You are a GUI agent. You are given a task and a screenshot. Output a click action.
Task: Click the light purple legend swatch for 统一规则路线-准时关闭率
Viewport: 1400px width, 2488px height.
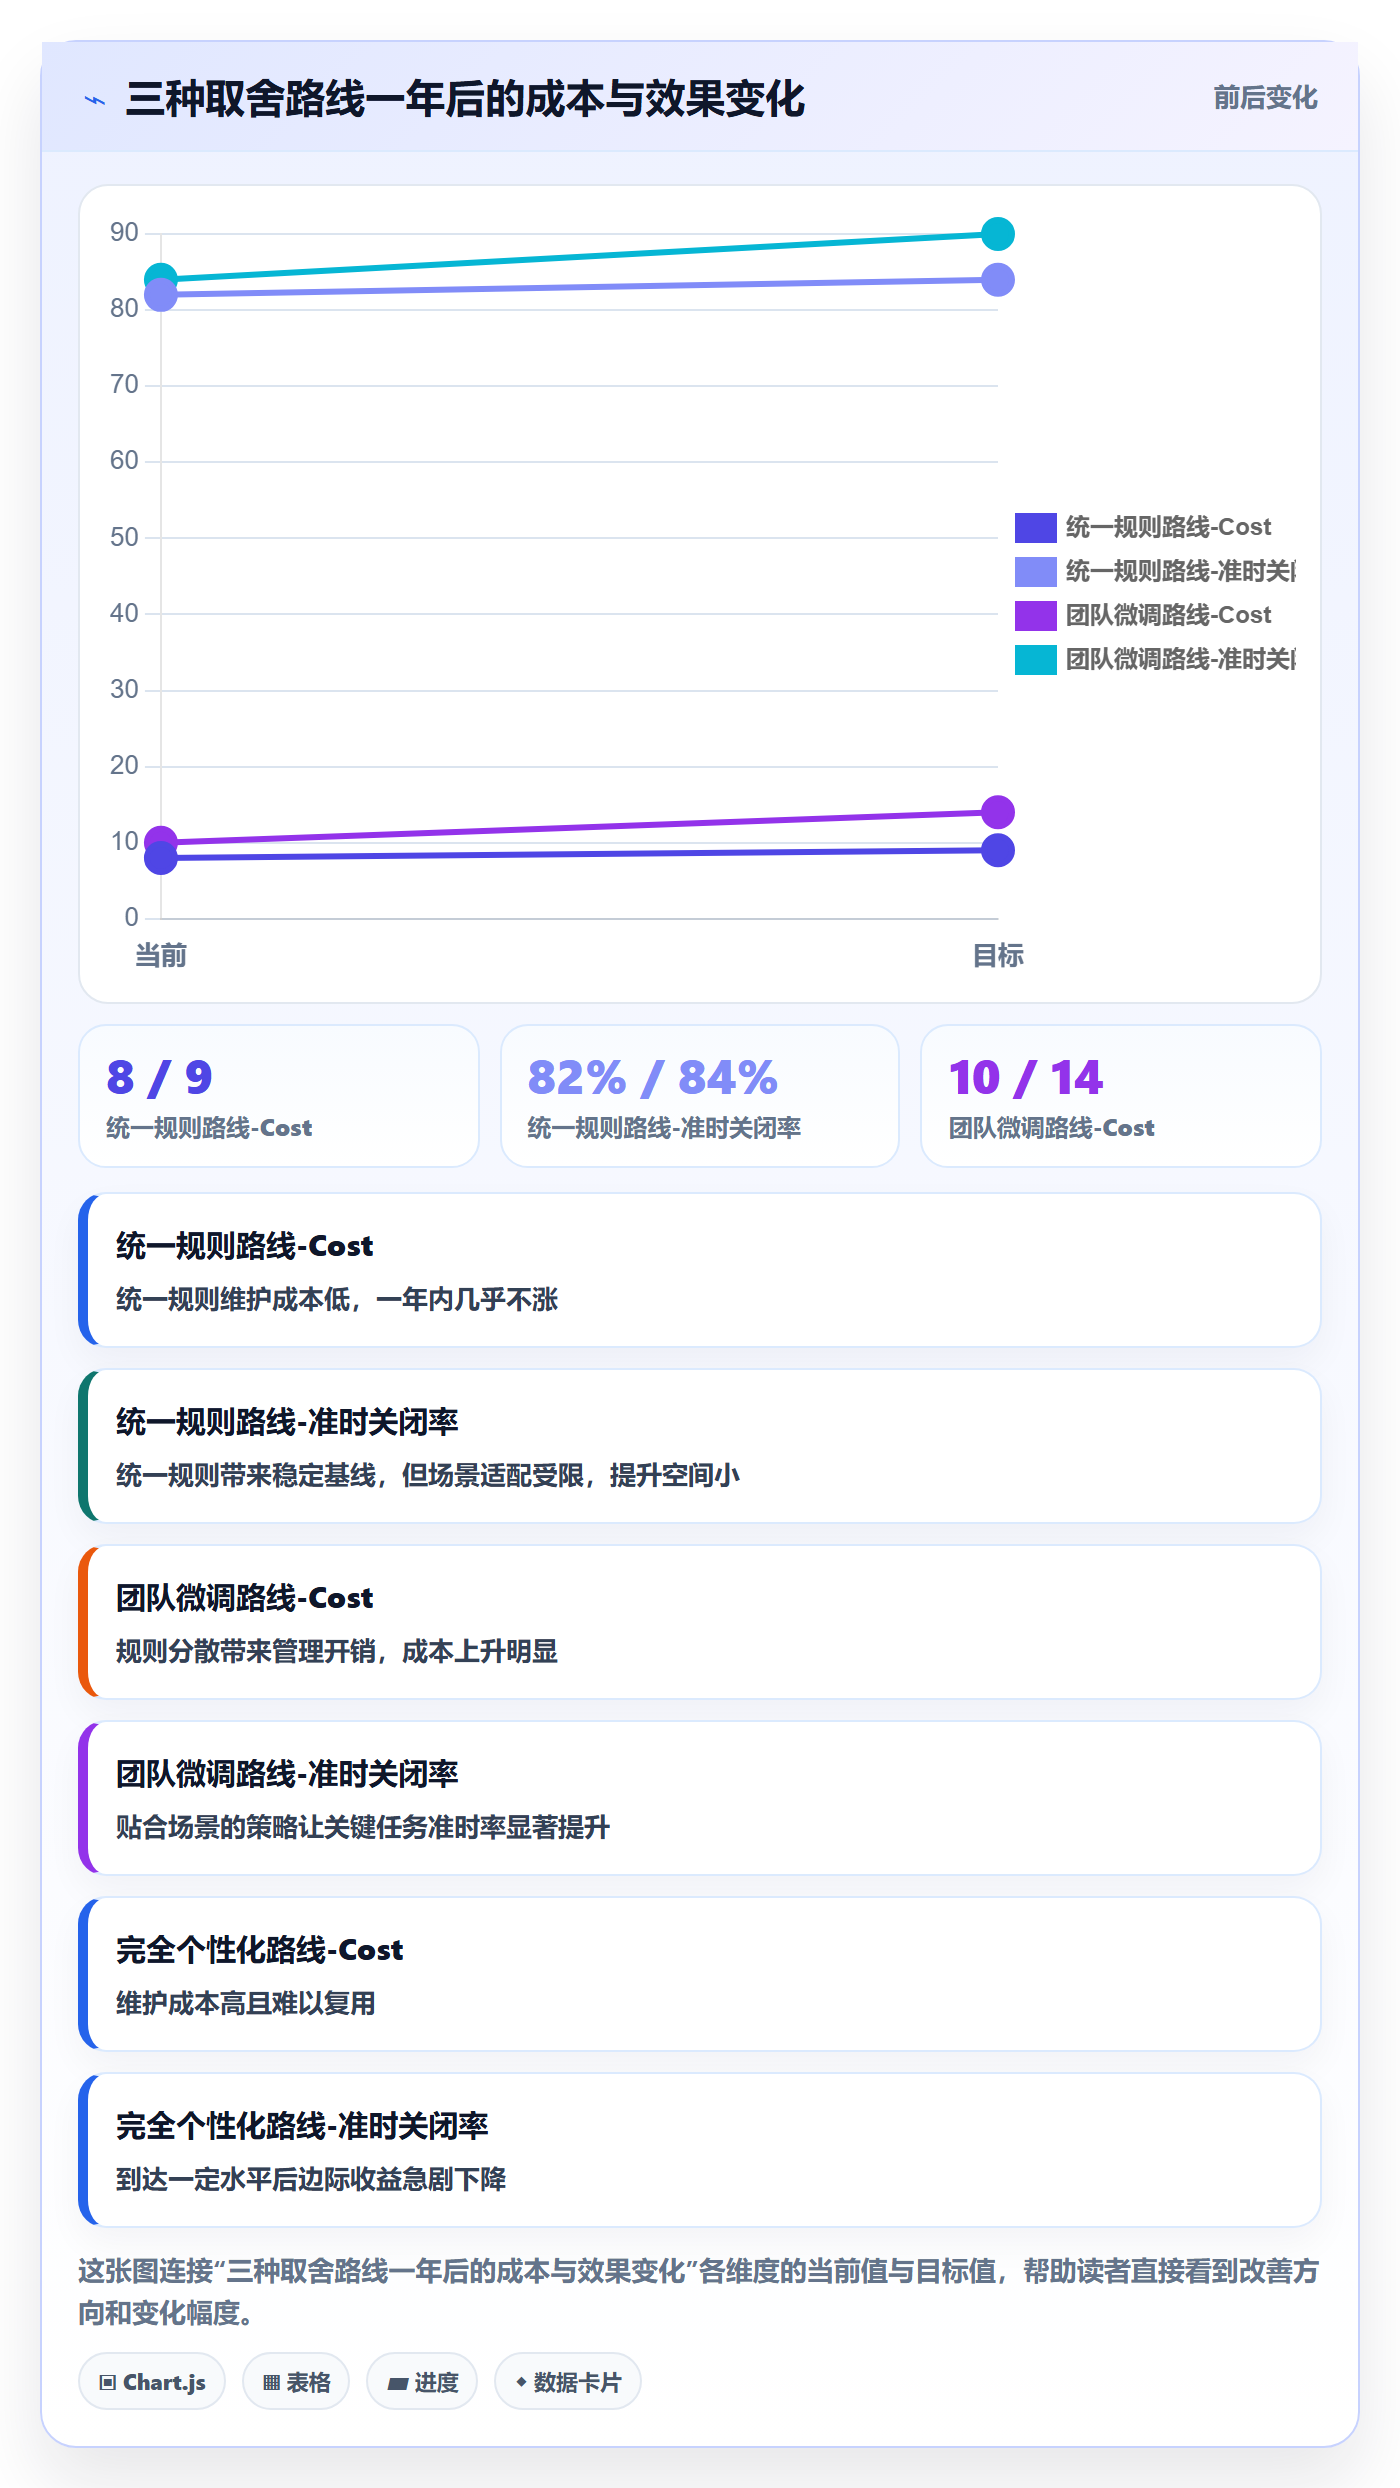(1035, 571)
